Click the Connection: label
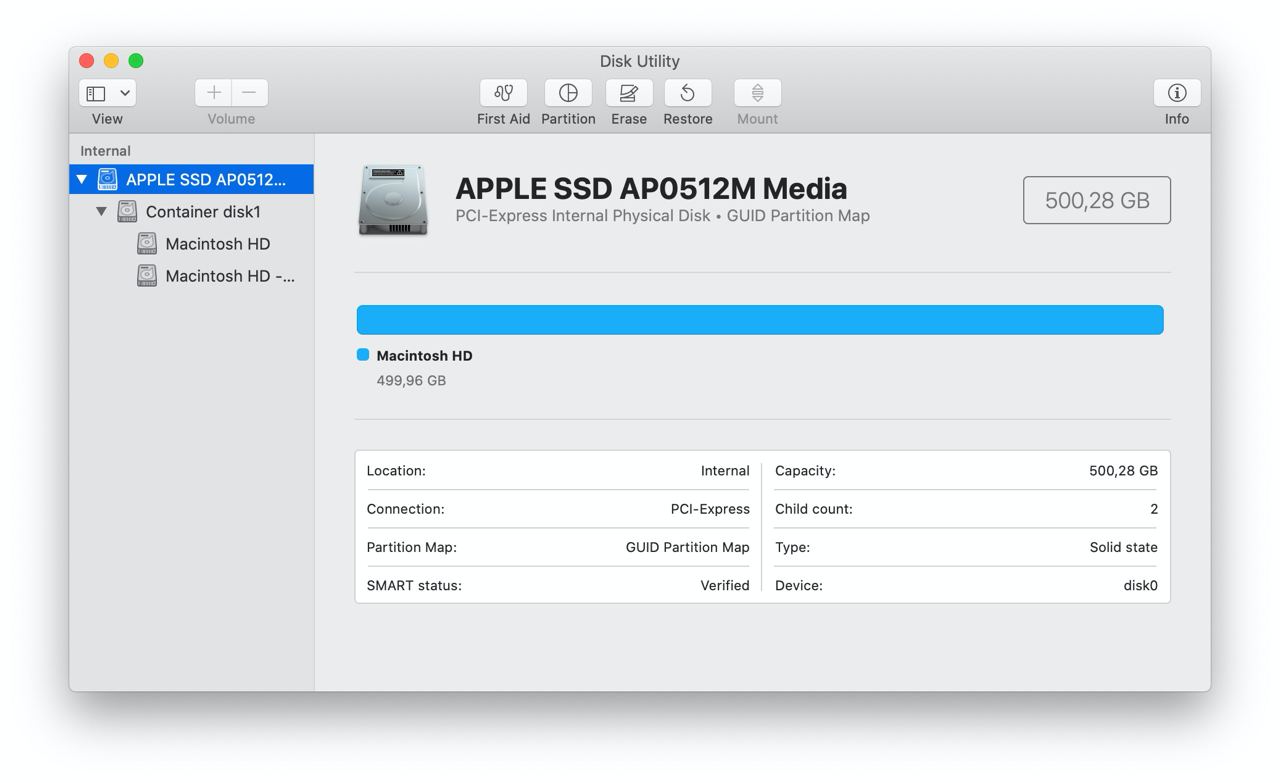 coord(405,509)
